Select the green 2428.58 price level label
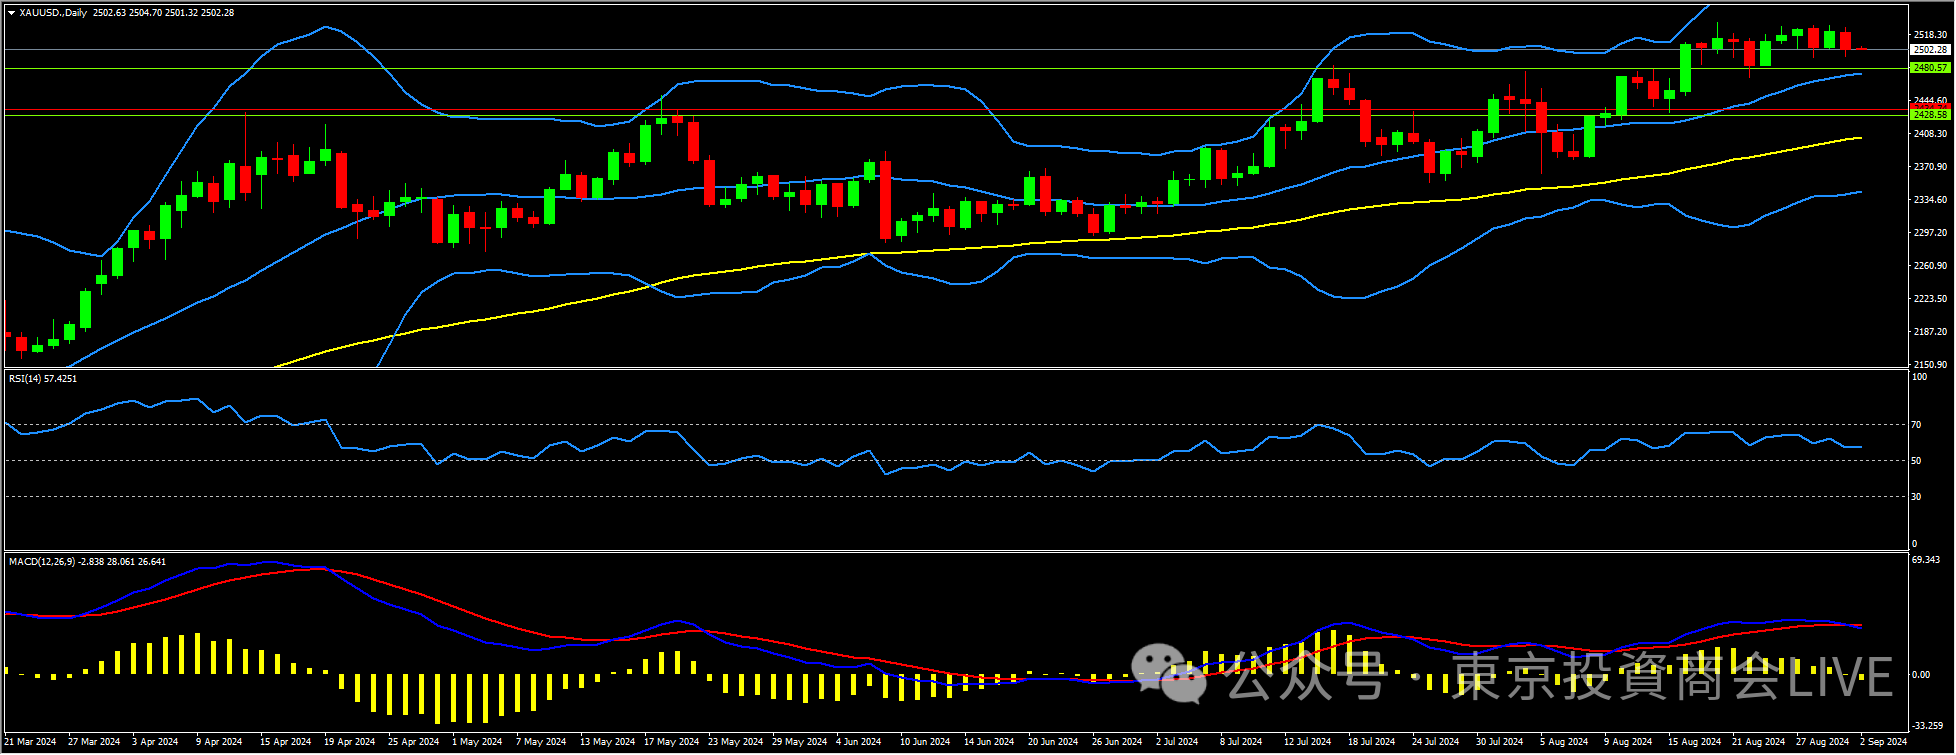This screenshot has width=1956, height=755. point(1929,115)
